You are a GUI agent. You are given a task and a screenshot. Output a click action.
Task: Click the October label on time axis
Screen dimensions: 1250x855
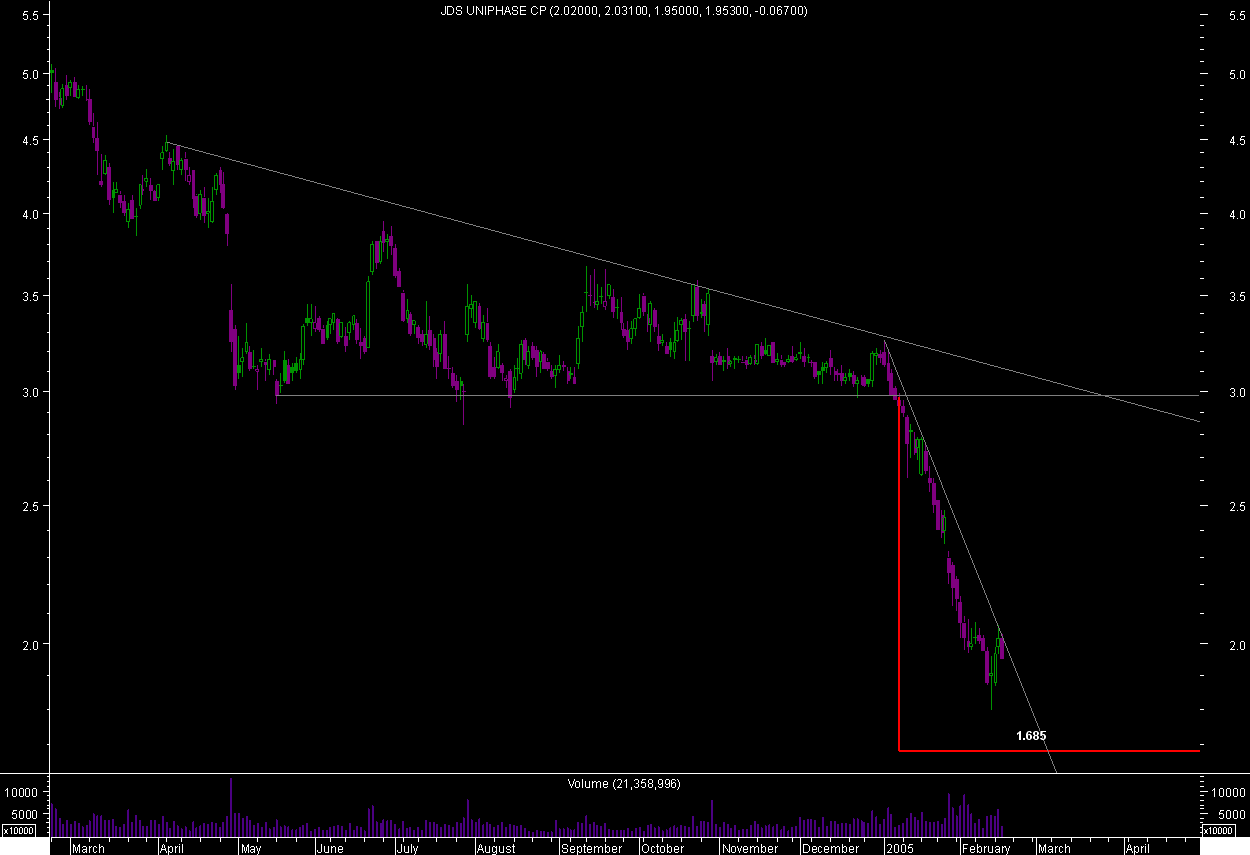coord(663,848)
